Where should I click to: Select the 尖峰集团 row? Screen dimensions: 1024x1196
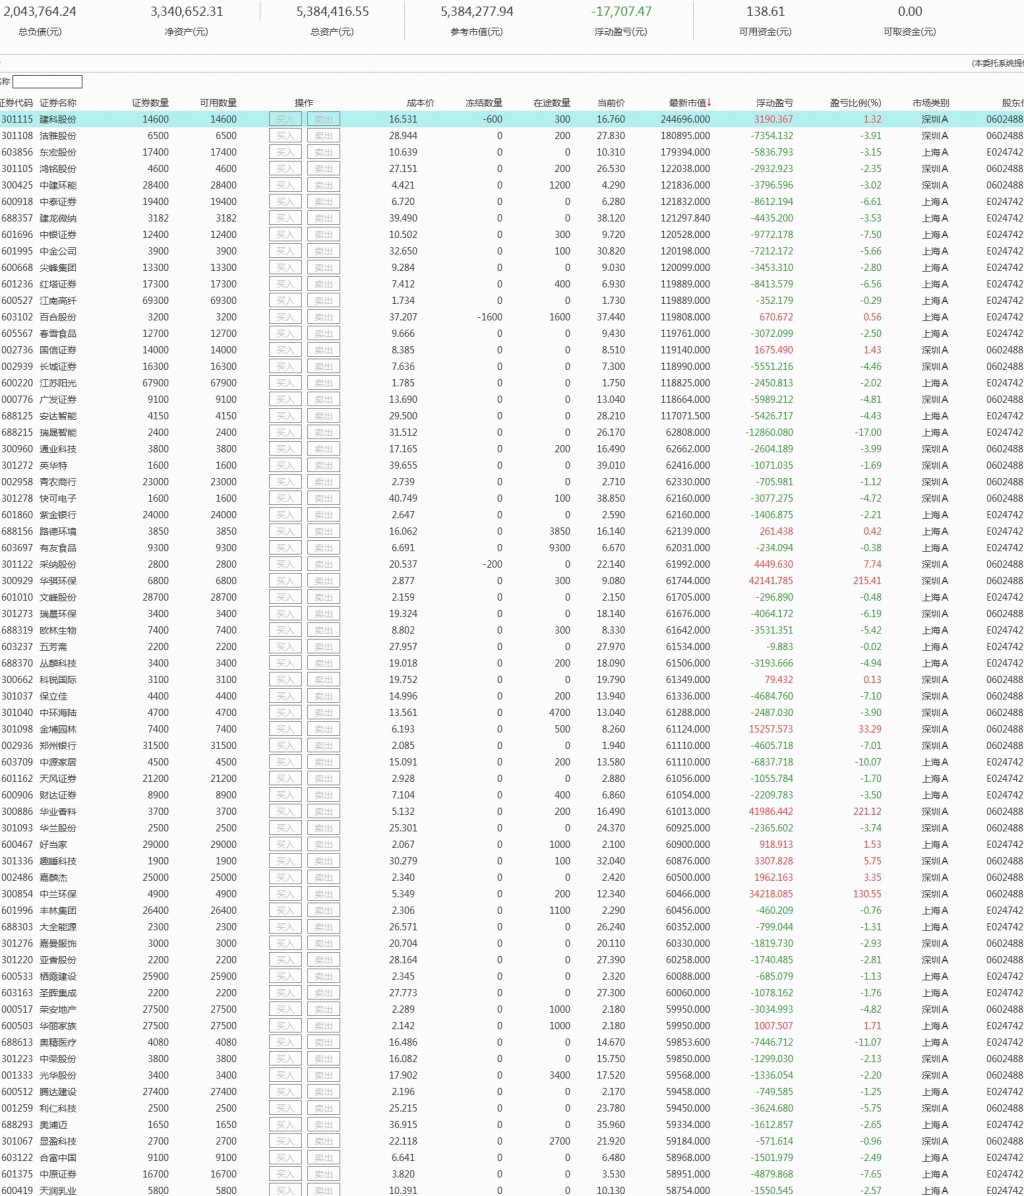point(512,268)
